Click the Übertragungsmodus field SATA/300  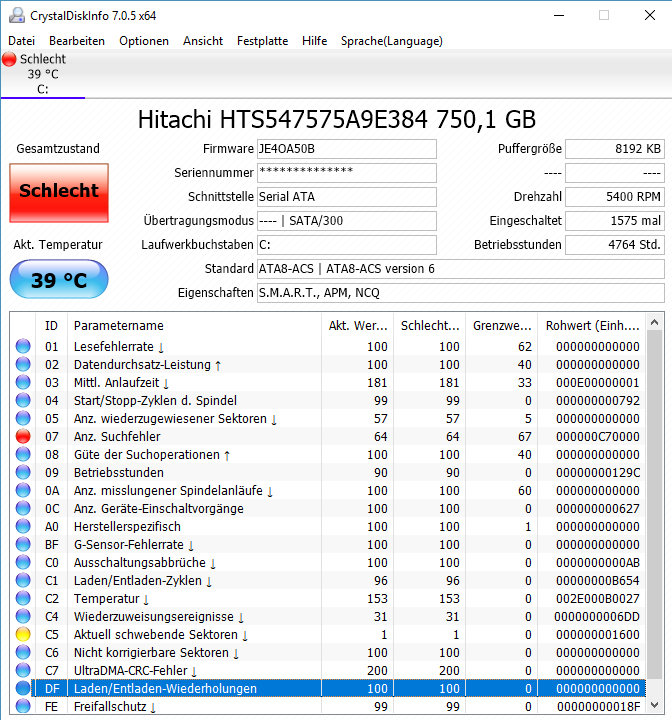click(x=347, y=221)
